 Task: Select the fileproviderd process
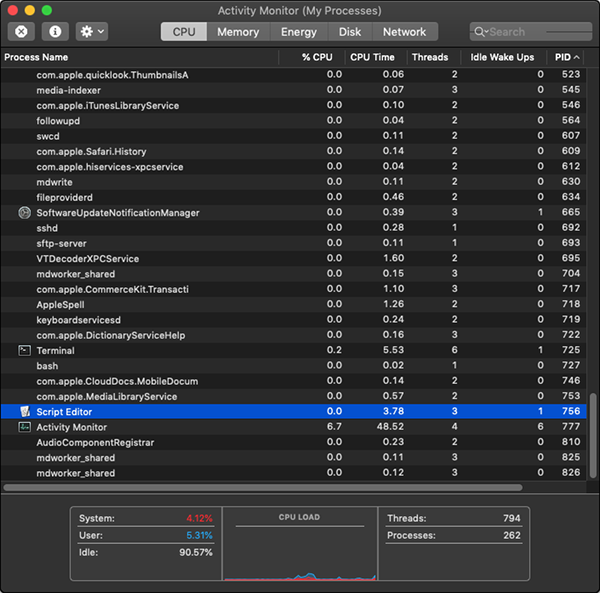293,197
